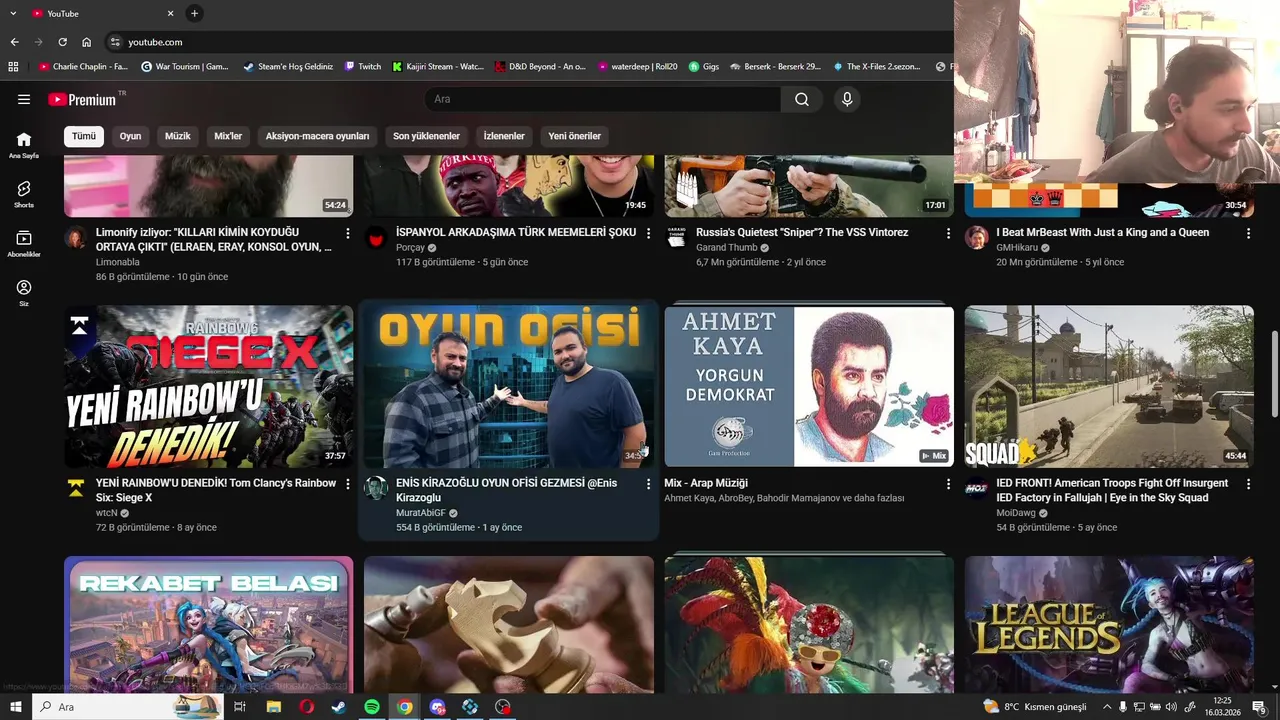1280x720 pixels.
Task: Play the SQUAD Fallujah video thumbnail
Action: pos(1109,386)
